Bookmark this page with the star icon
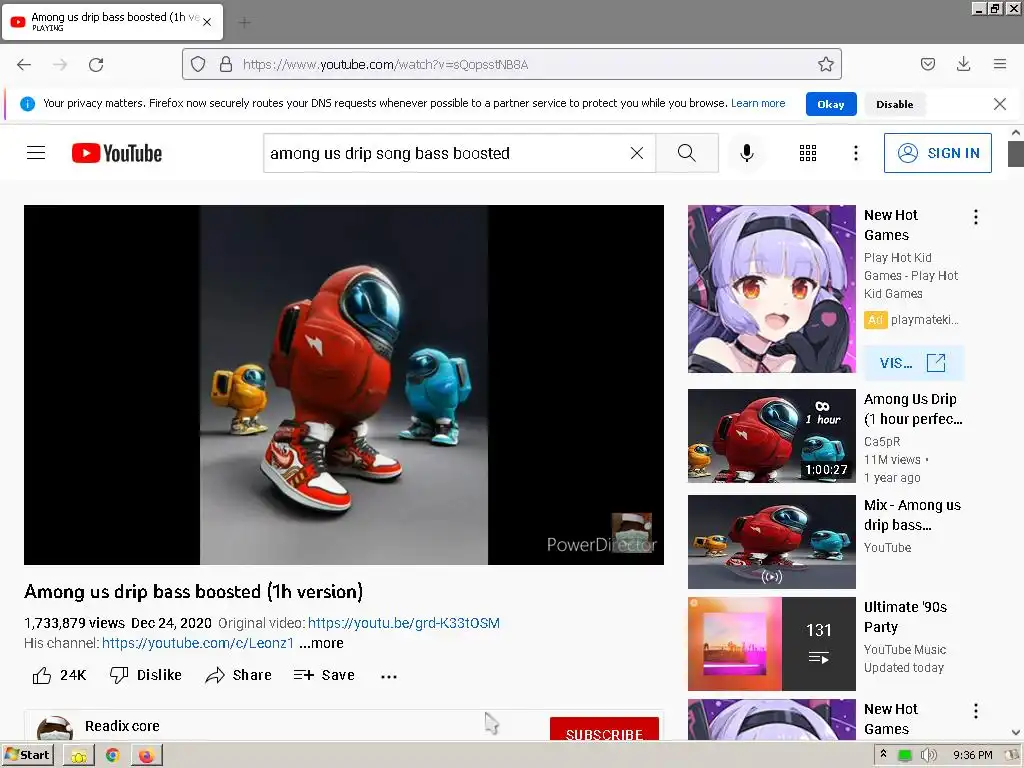The width and height of the screenshot is (1024, 768). [825, 64]
